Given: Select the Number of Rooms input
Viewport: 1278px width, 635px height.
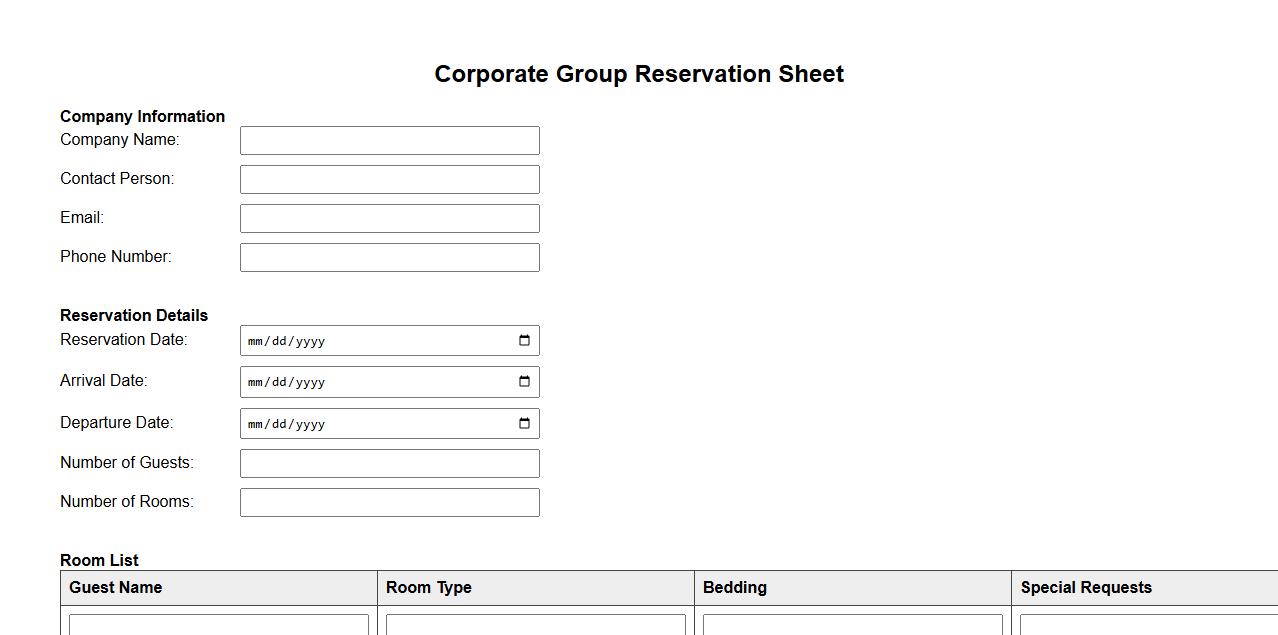Looking at the screenshot, I should pyautogui.click(x=389, y=503).
